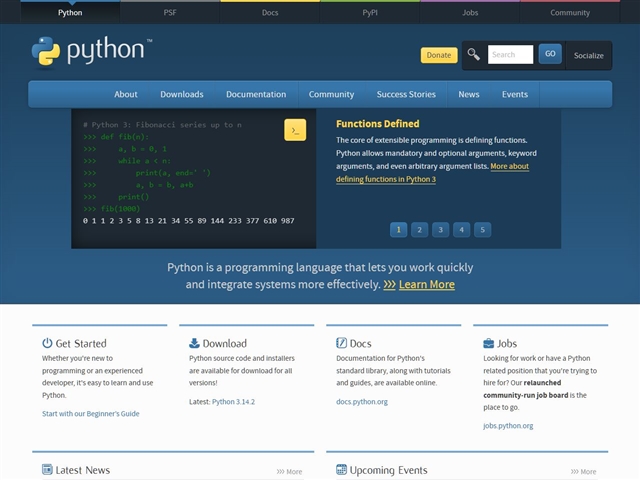Viewport: 640px width, 480px height.
Task: Click the Docs notepad icon
Action: click(x=341, y=343)
